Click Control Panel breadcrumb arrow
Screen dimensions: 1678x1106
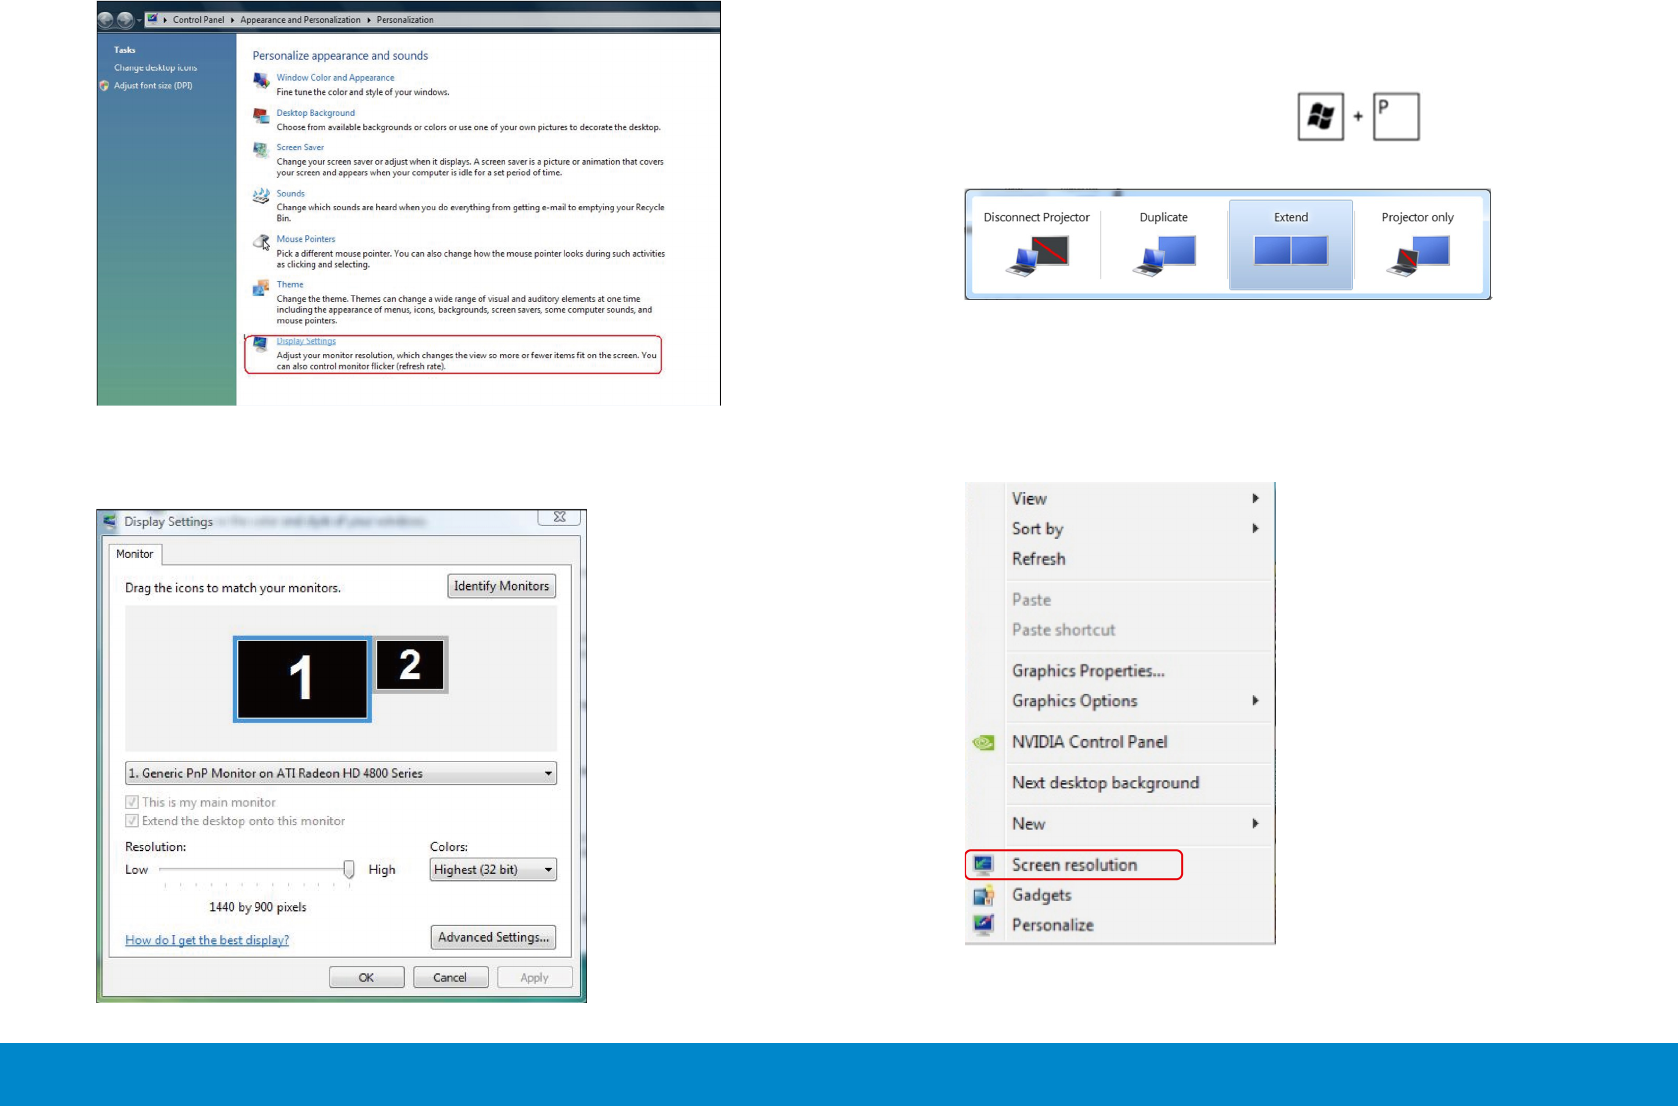click(x=232, y=20)
